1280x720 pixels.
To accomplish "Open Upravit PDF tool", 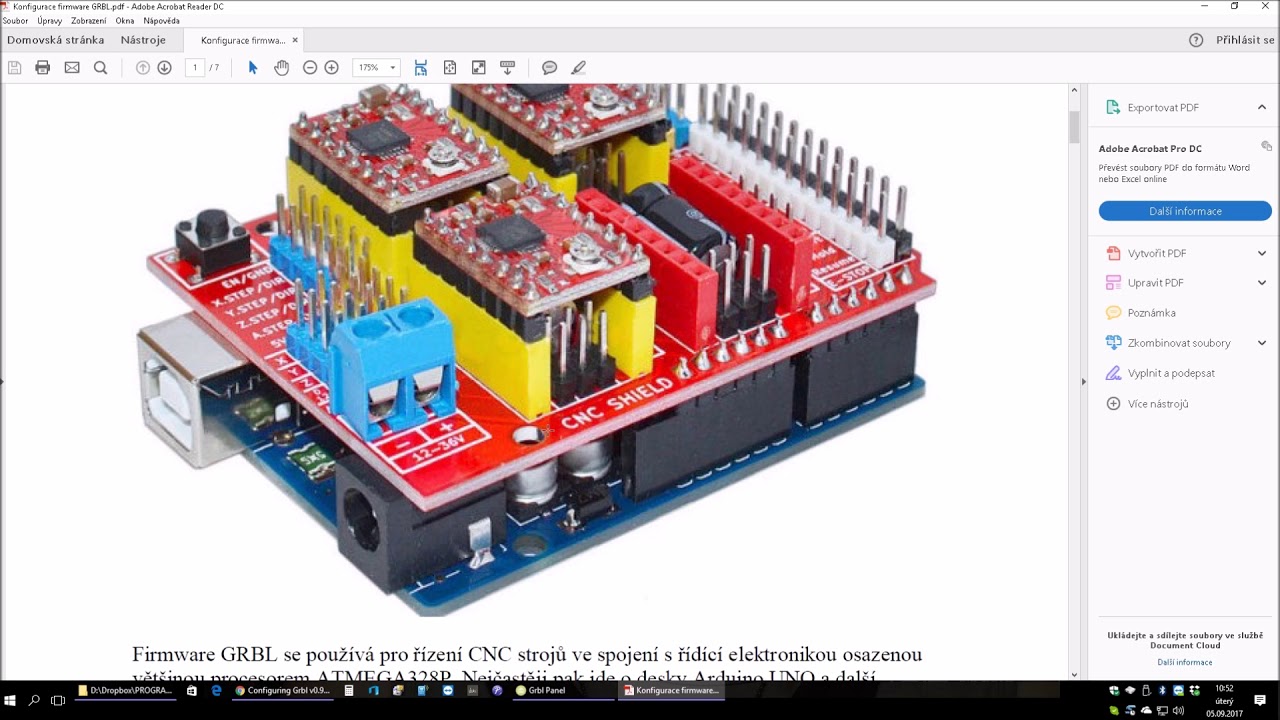I will [1156, 283].
